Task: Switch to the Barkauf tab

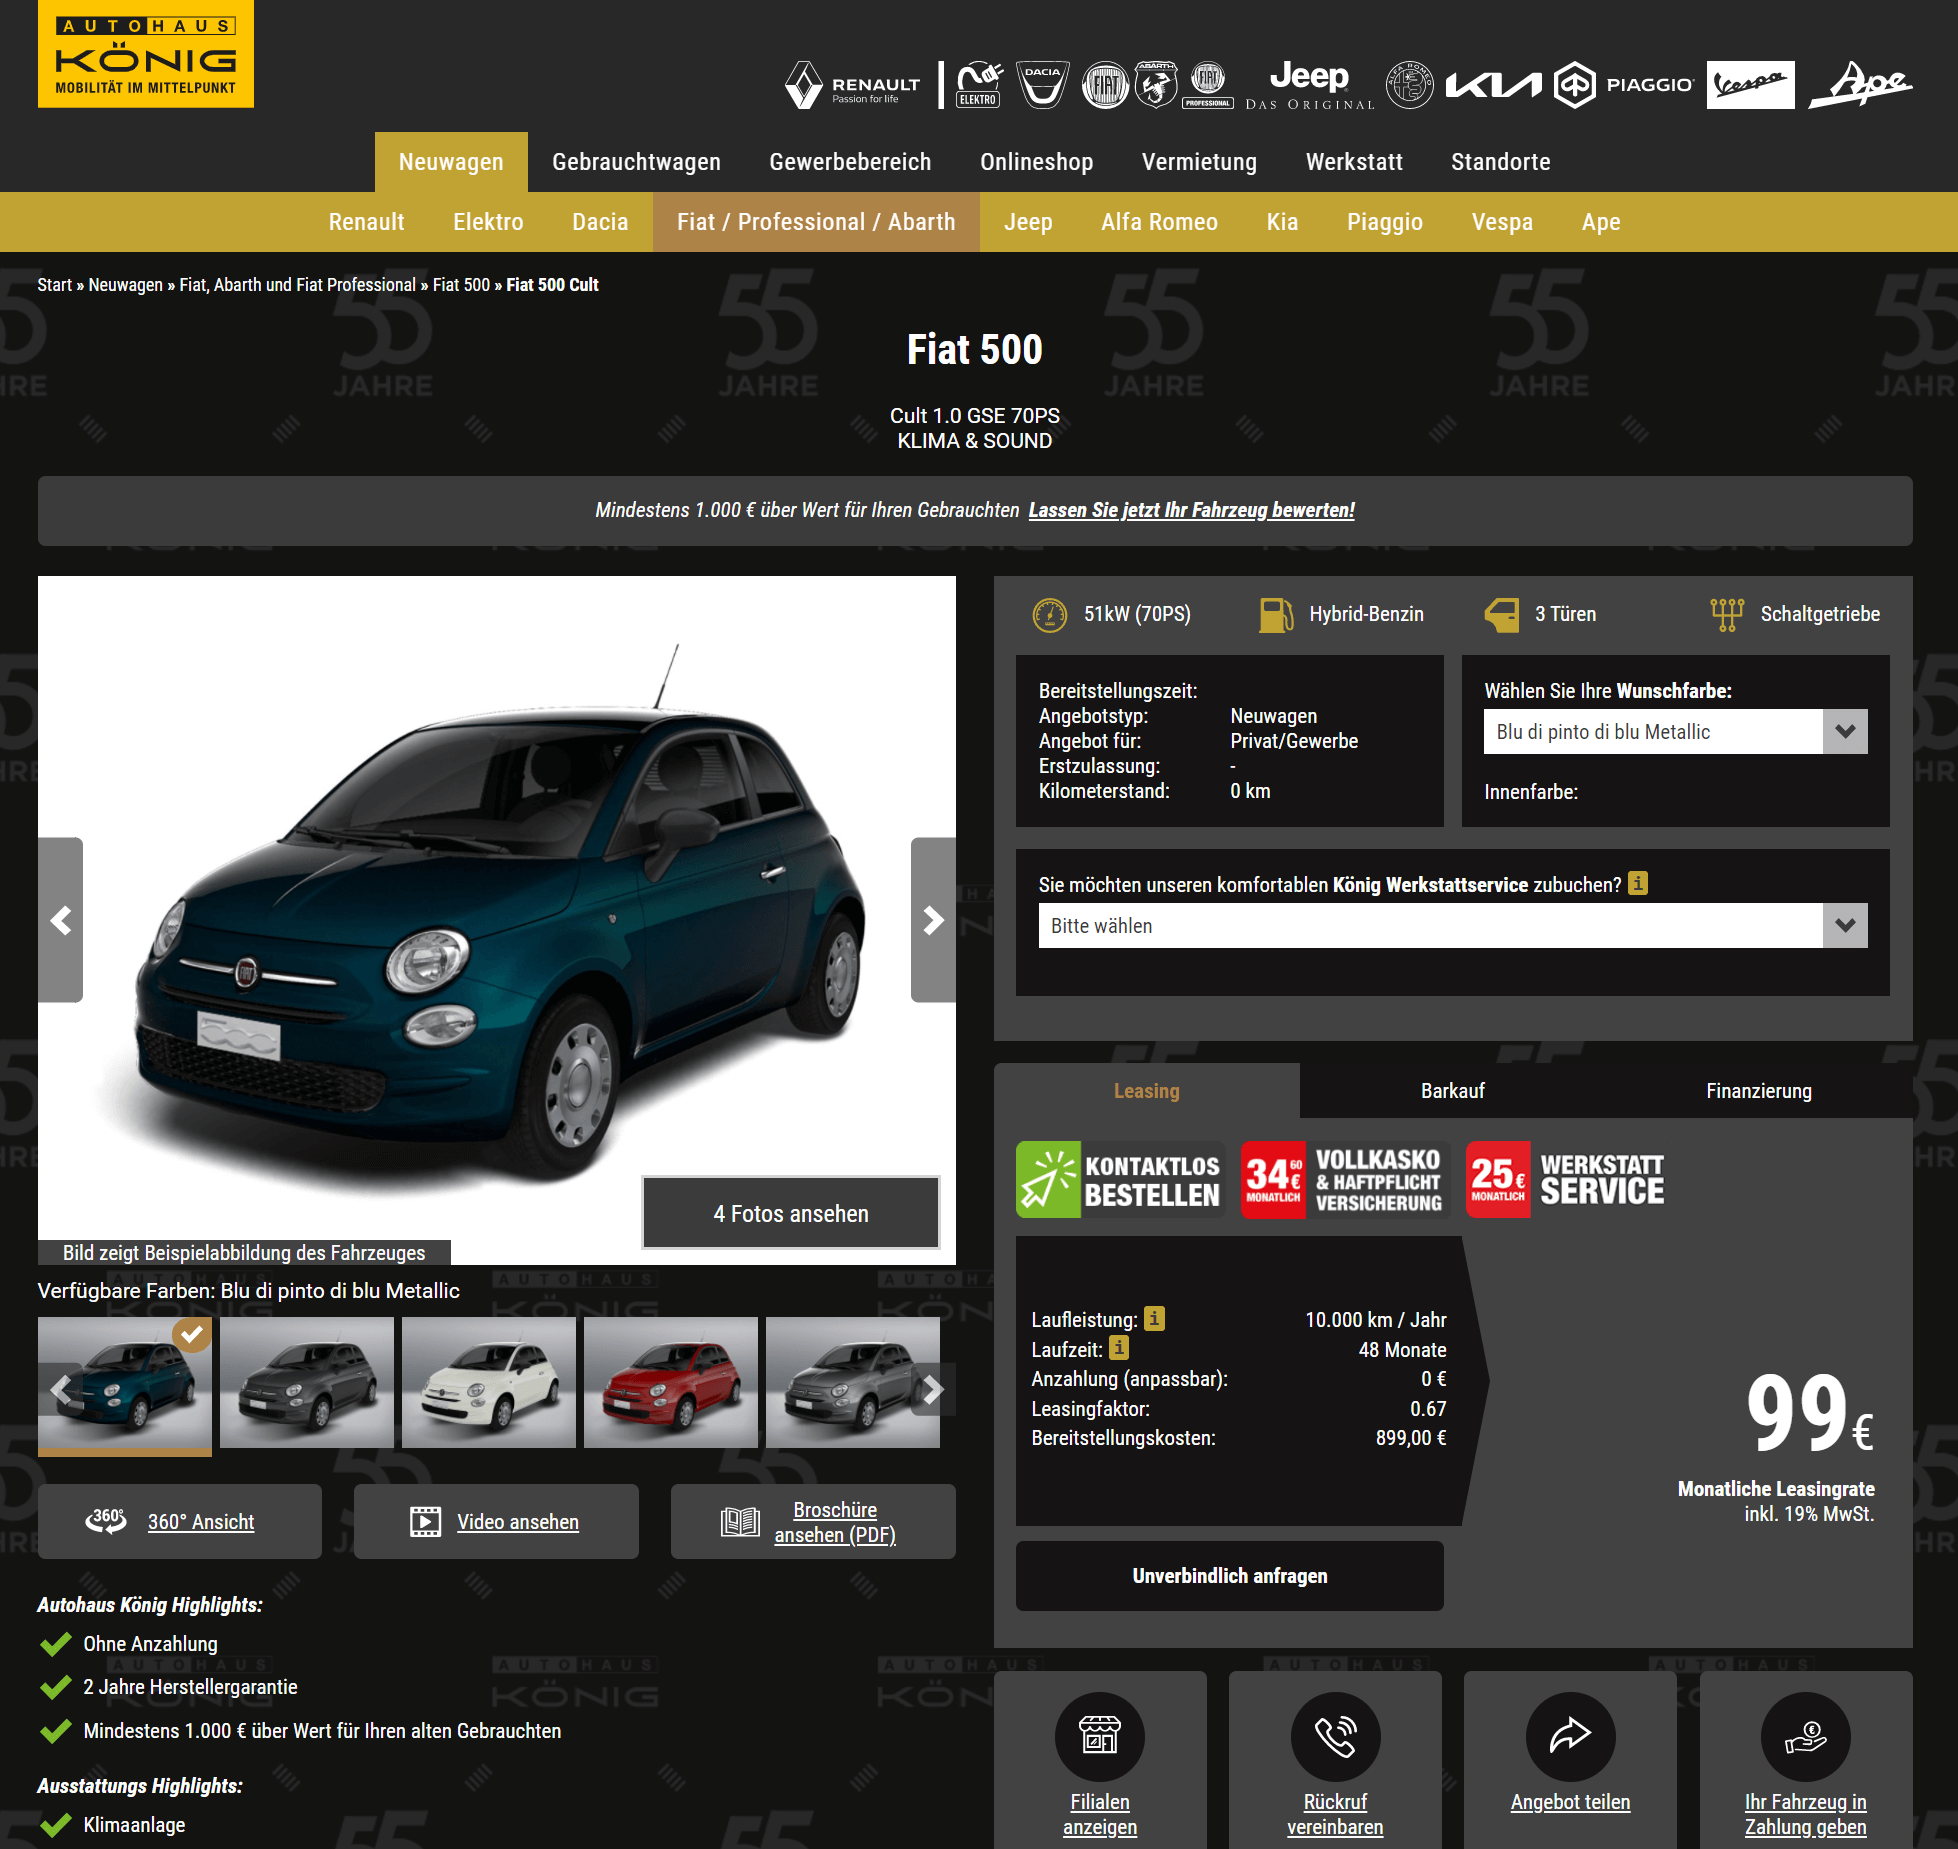Action: 1453,1091
